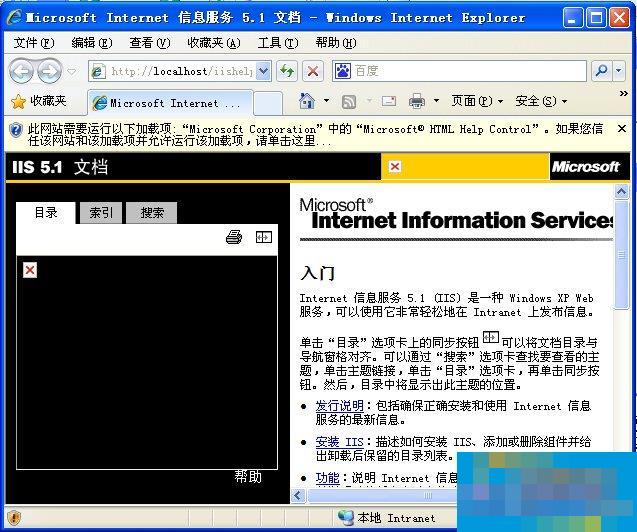
Task: Click the RSS feeds icon
Action: (x=349, y=102)
